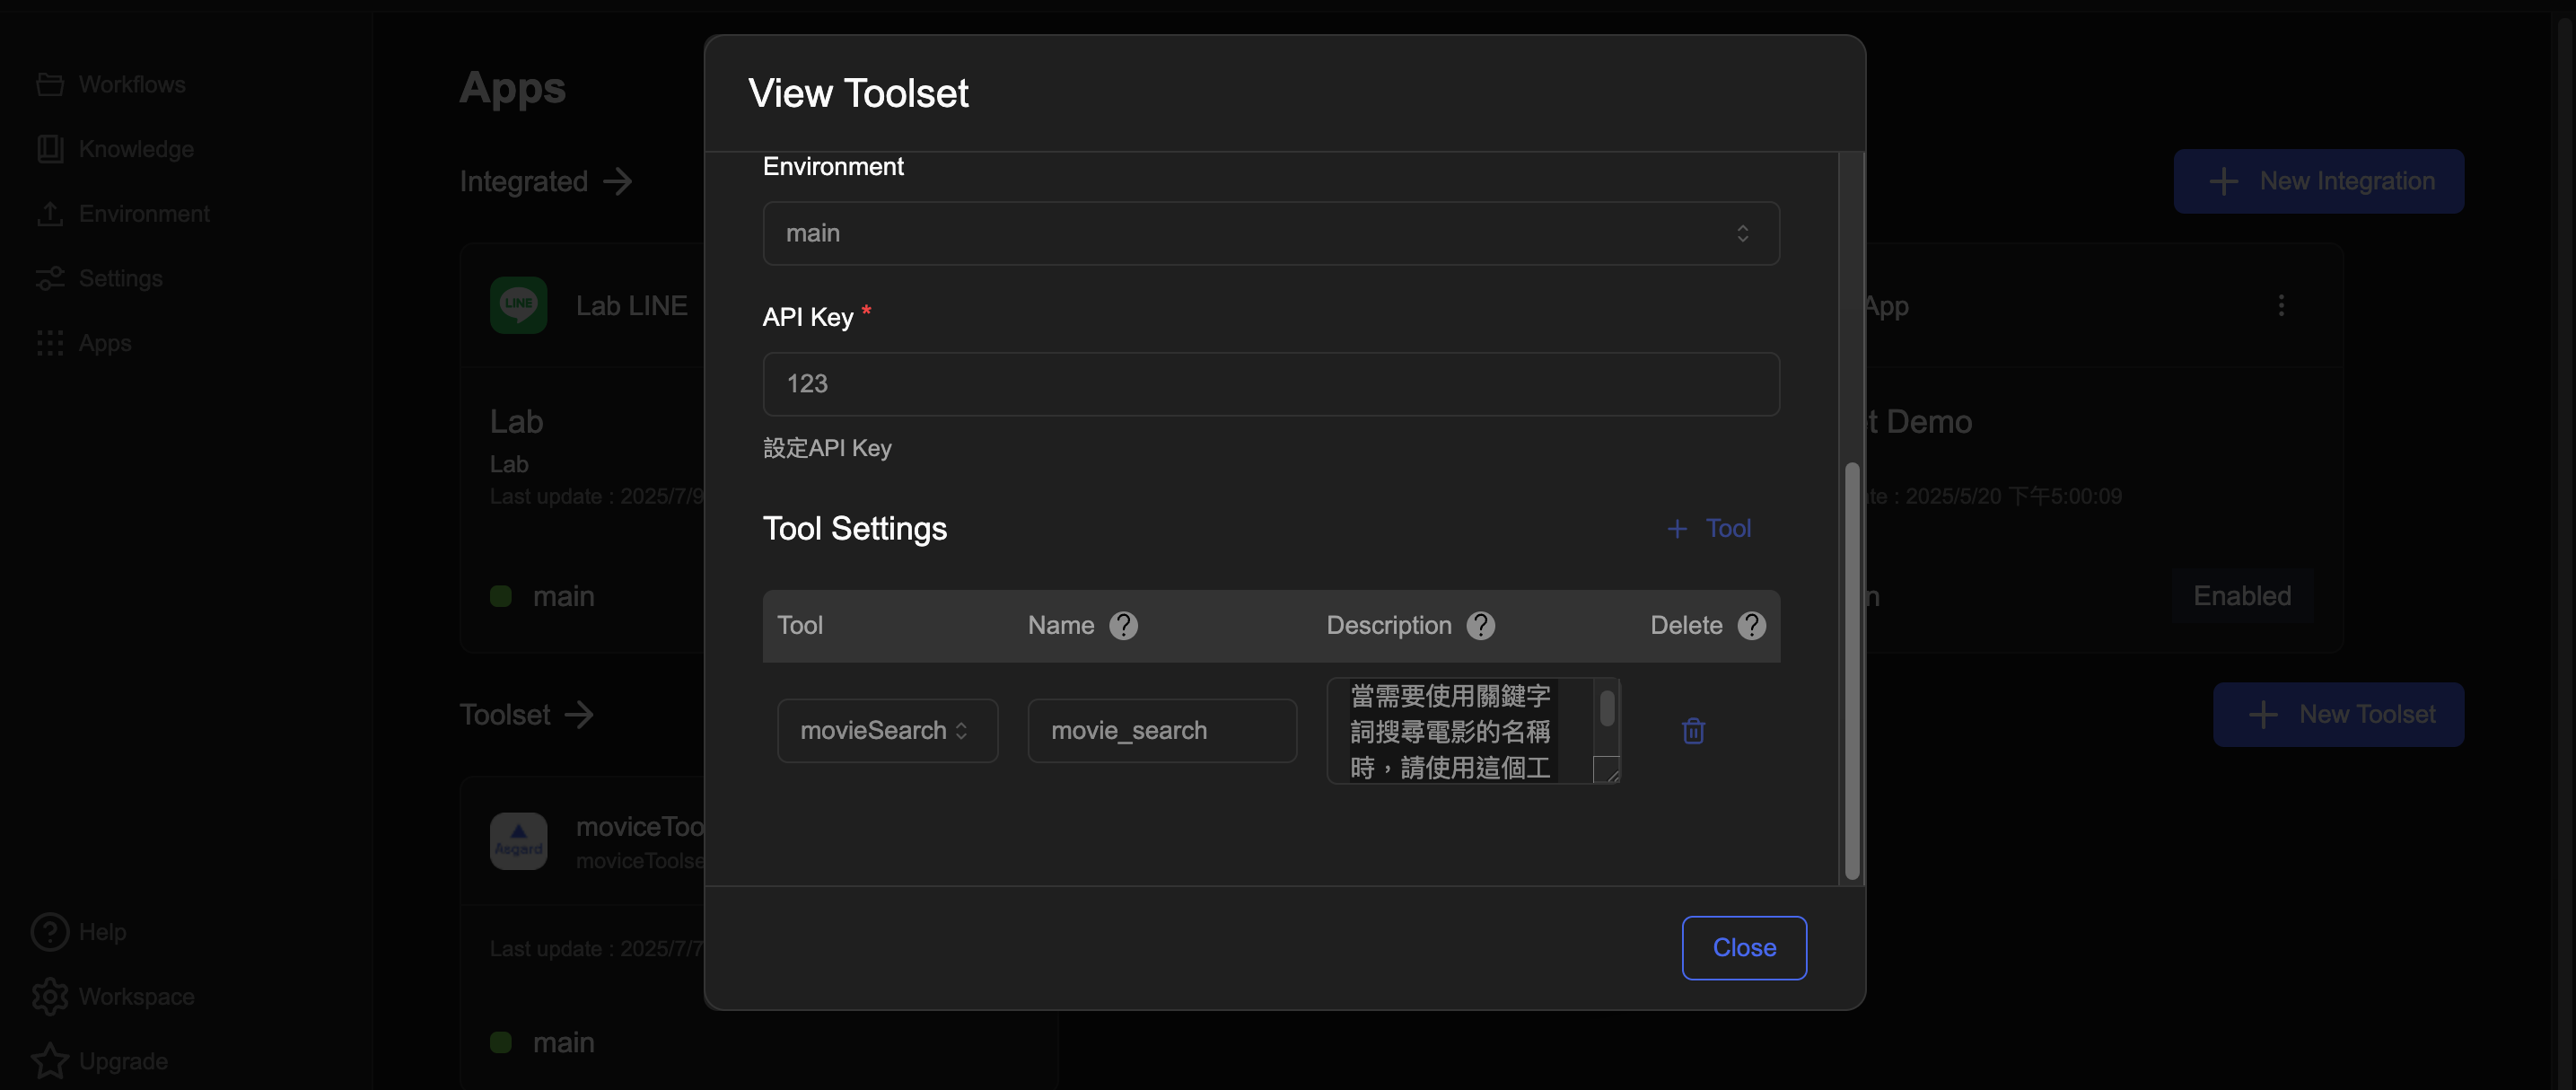The height and width of the screenshot is (1090, 2576).
Task: Click the Asgard toolset logo icon
Action: tap(518, 840)
